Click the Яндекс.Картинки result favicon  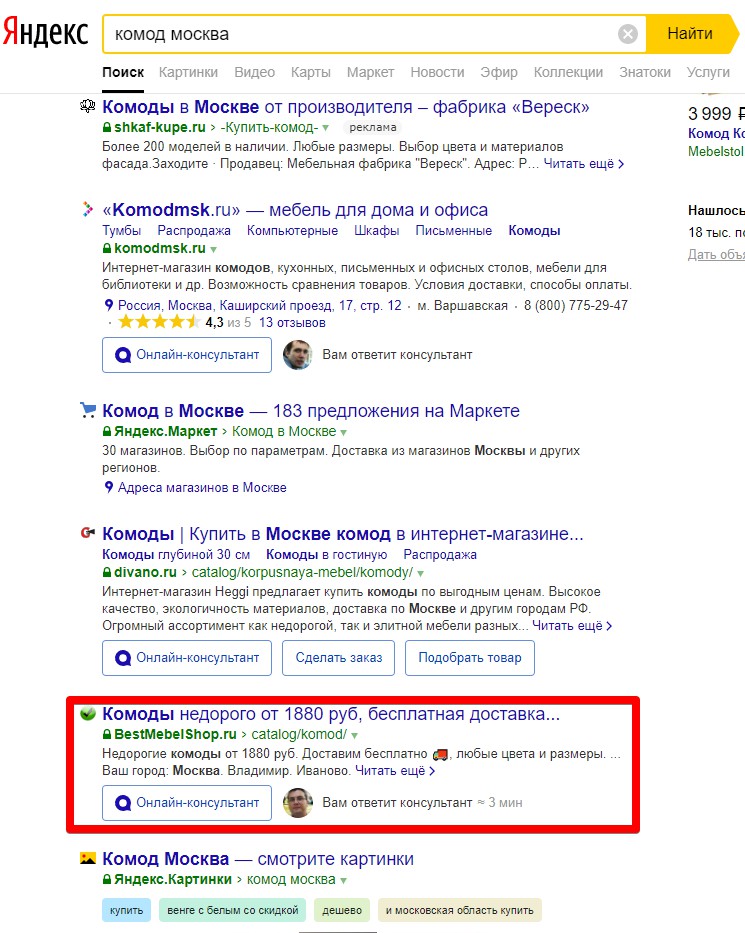[87, 858]
